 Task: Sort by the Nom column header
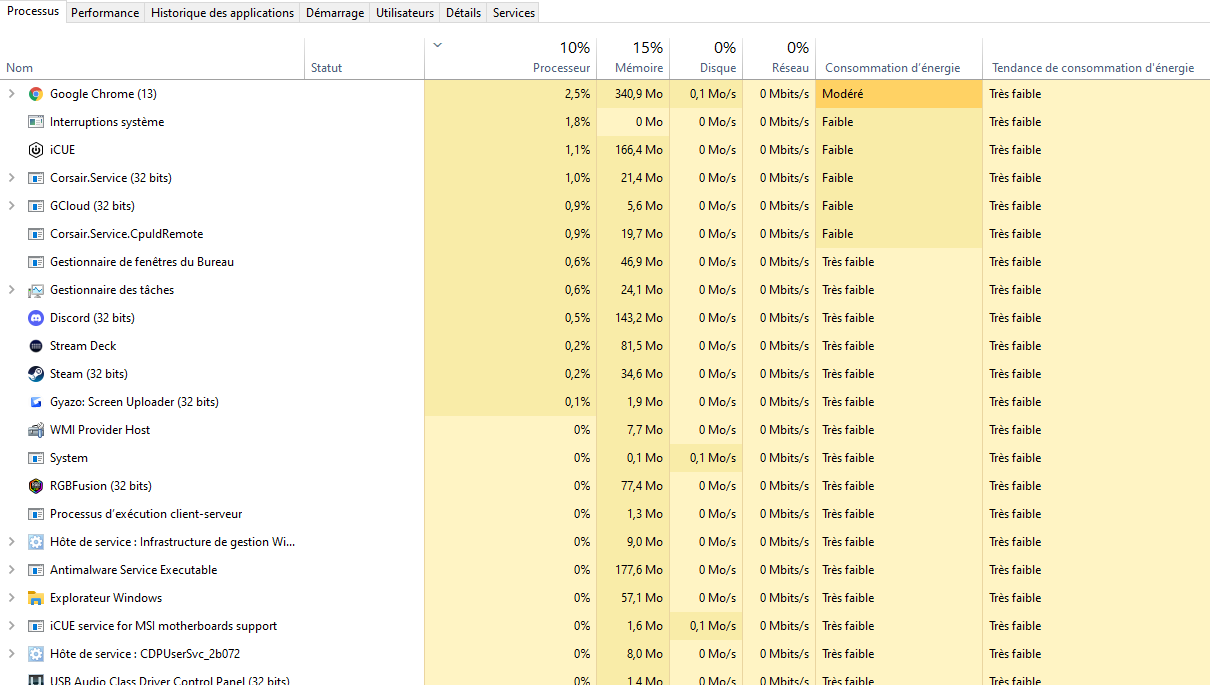tap(152, 59)
